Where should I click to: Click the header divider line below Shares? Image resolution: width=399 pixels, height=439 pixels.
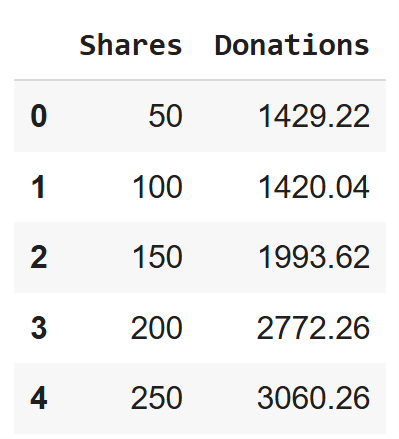coord(131,80)
